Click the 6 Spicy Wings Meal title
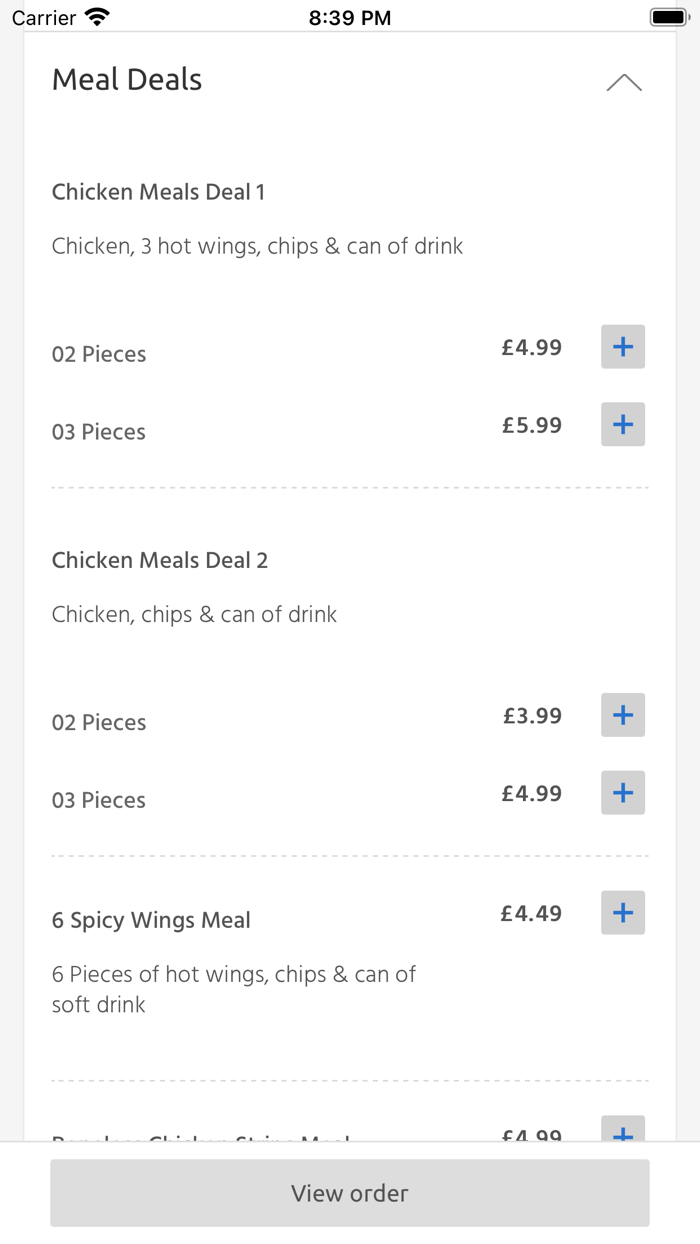The height and width of the screenshot is (1244, 700). click(151, 920)
